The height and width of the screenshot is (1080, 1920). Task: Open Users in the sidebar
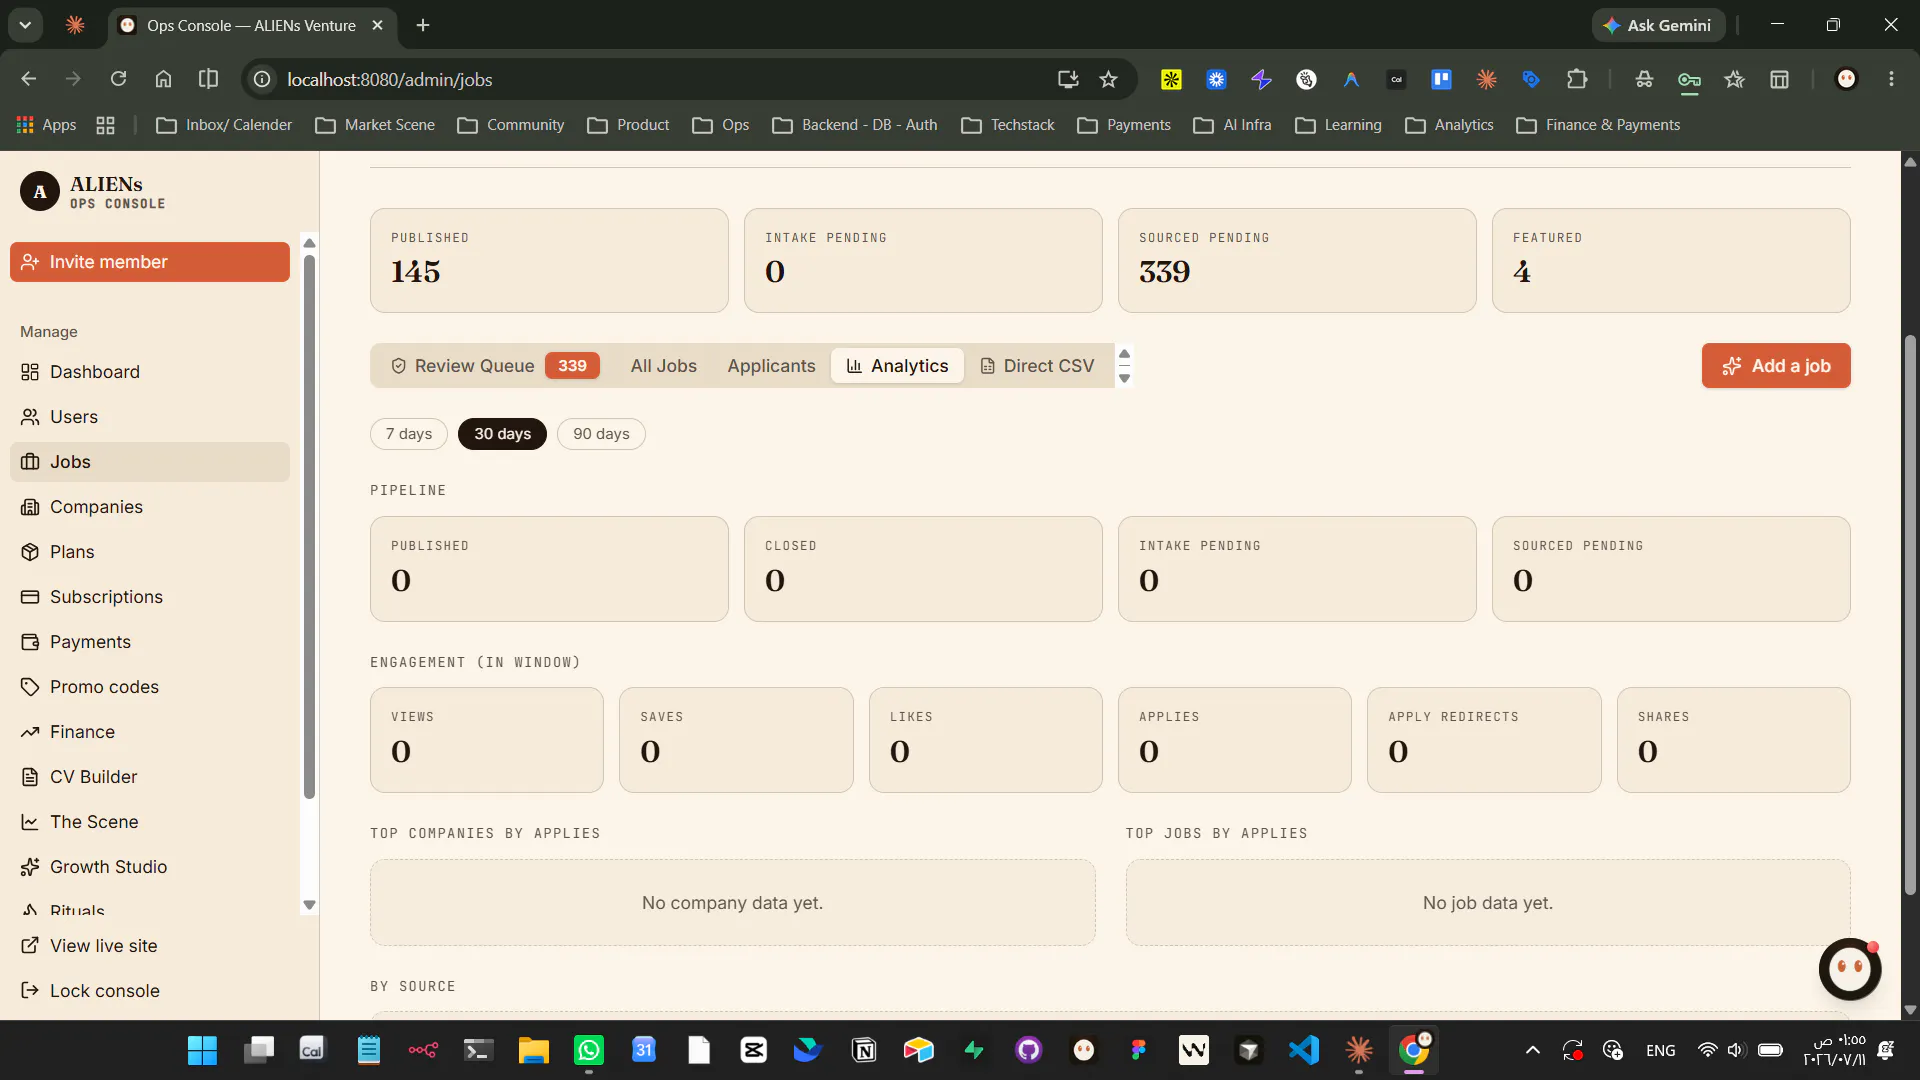point(150,417)
